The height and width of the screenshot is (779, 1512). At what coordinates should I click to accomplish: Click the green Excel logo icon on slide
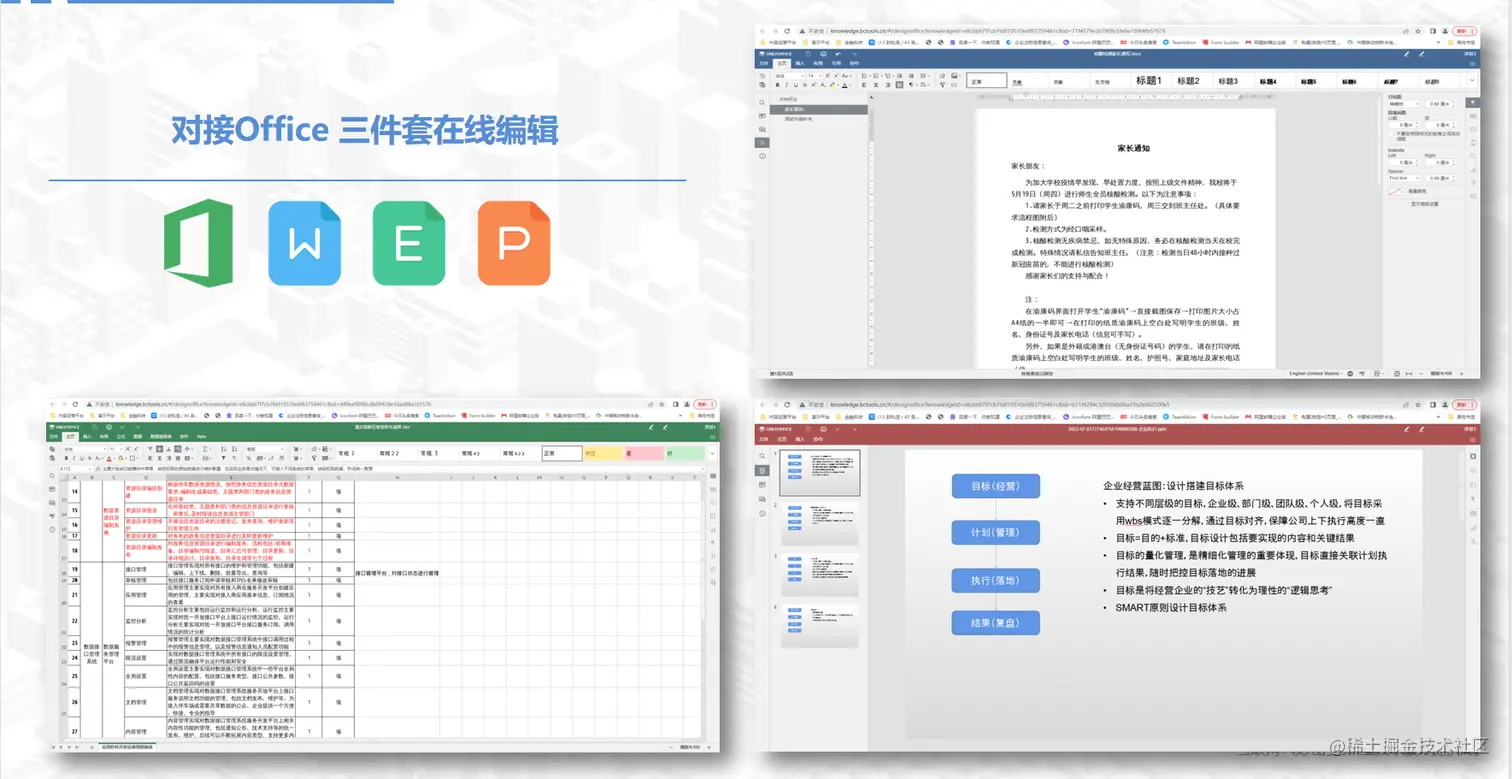[199, 243]
